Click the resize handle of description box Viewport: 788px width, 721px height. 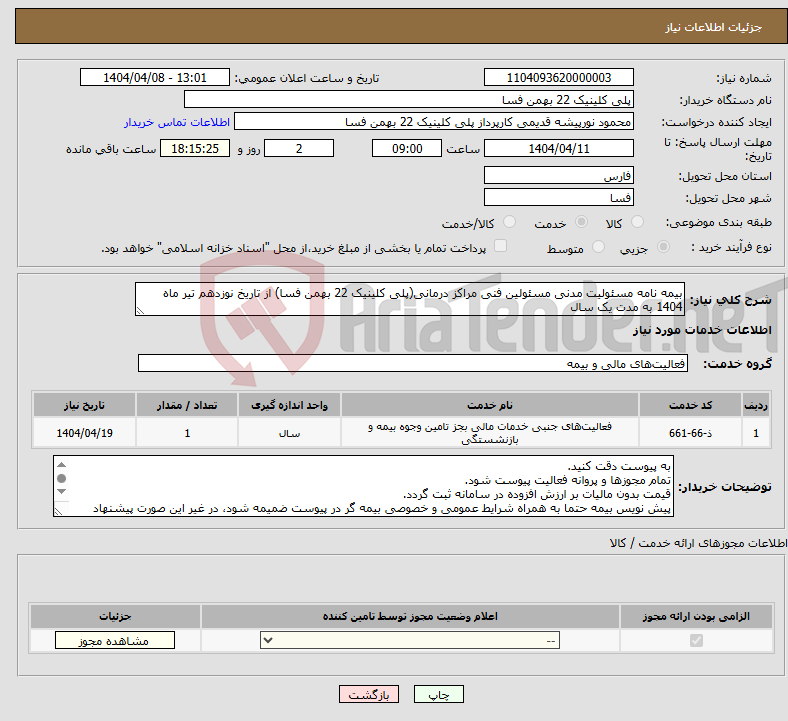pos(140,311)
